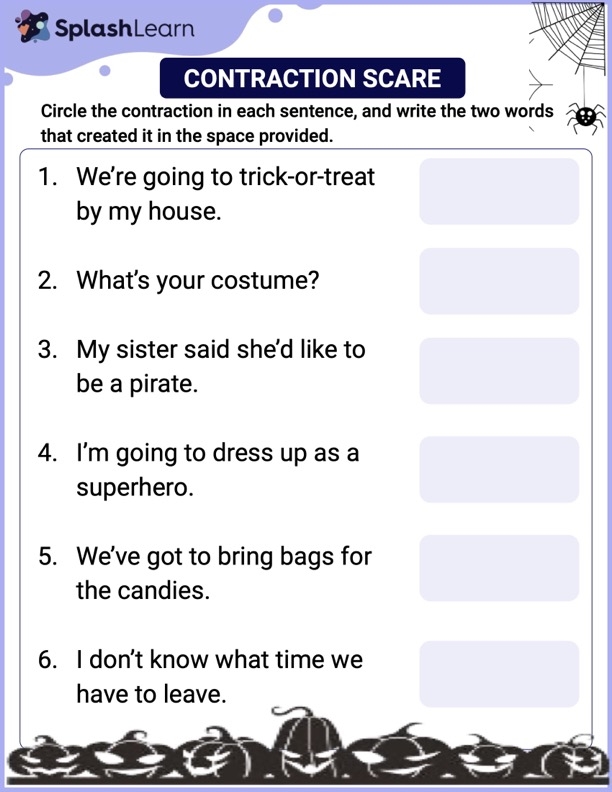Select the answer box for the superhero sentence
This screenshot has width=612, height=792.
(x=499, y=469)
